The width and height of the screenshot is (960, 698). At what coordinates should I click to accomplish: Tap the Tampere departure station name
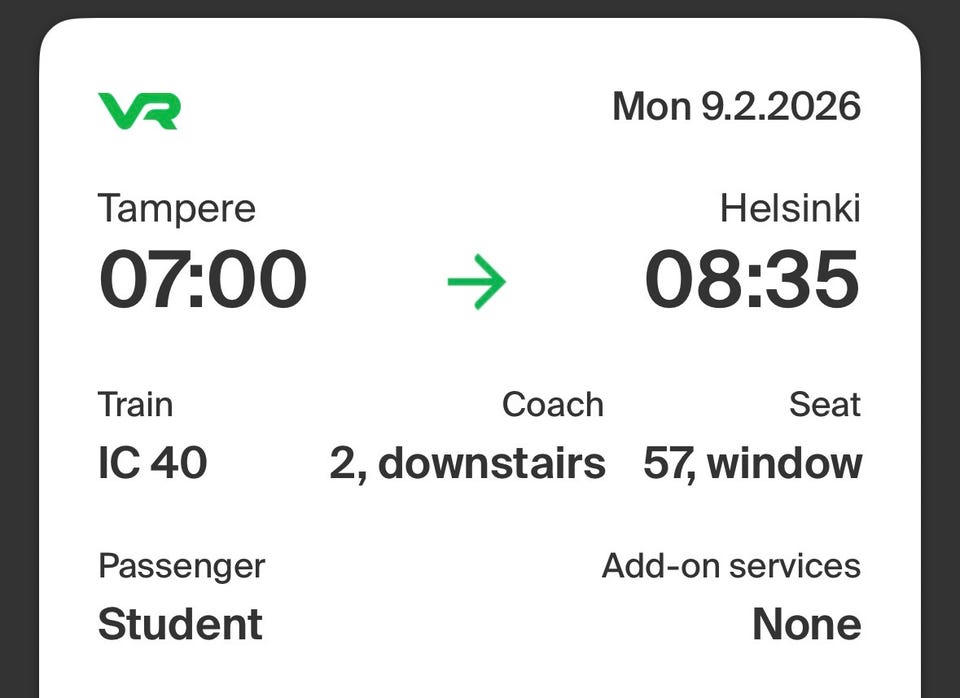click(x=177, y=209)
